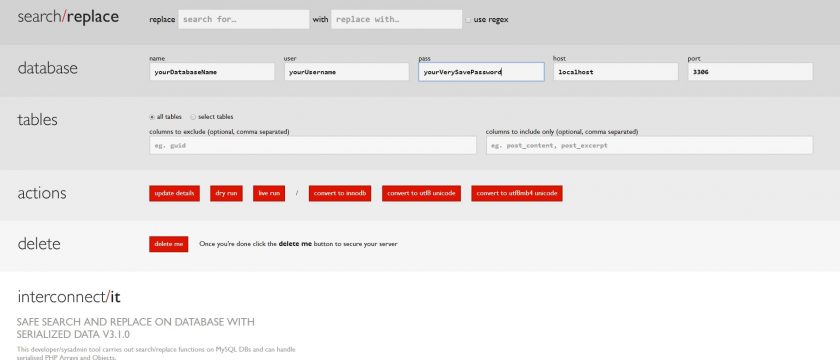Image resolution: width=840 pixels, height=360 pixels.
Task: Select the database user field
Action: (x=346, y=72)
